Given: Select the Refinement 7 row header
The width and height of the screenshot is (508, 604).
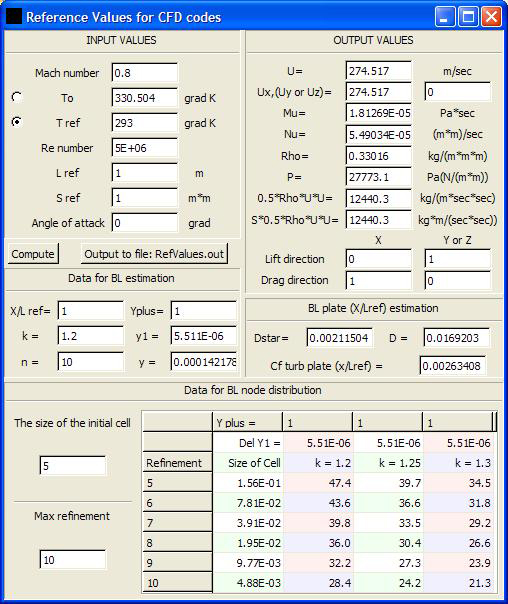Looking at the screenshot, I should (177, 523).
